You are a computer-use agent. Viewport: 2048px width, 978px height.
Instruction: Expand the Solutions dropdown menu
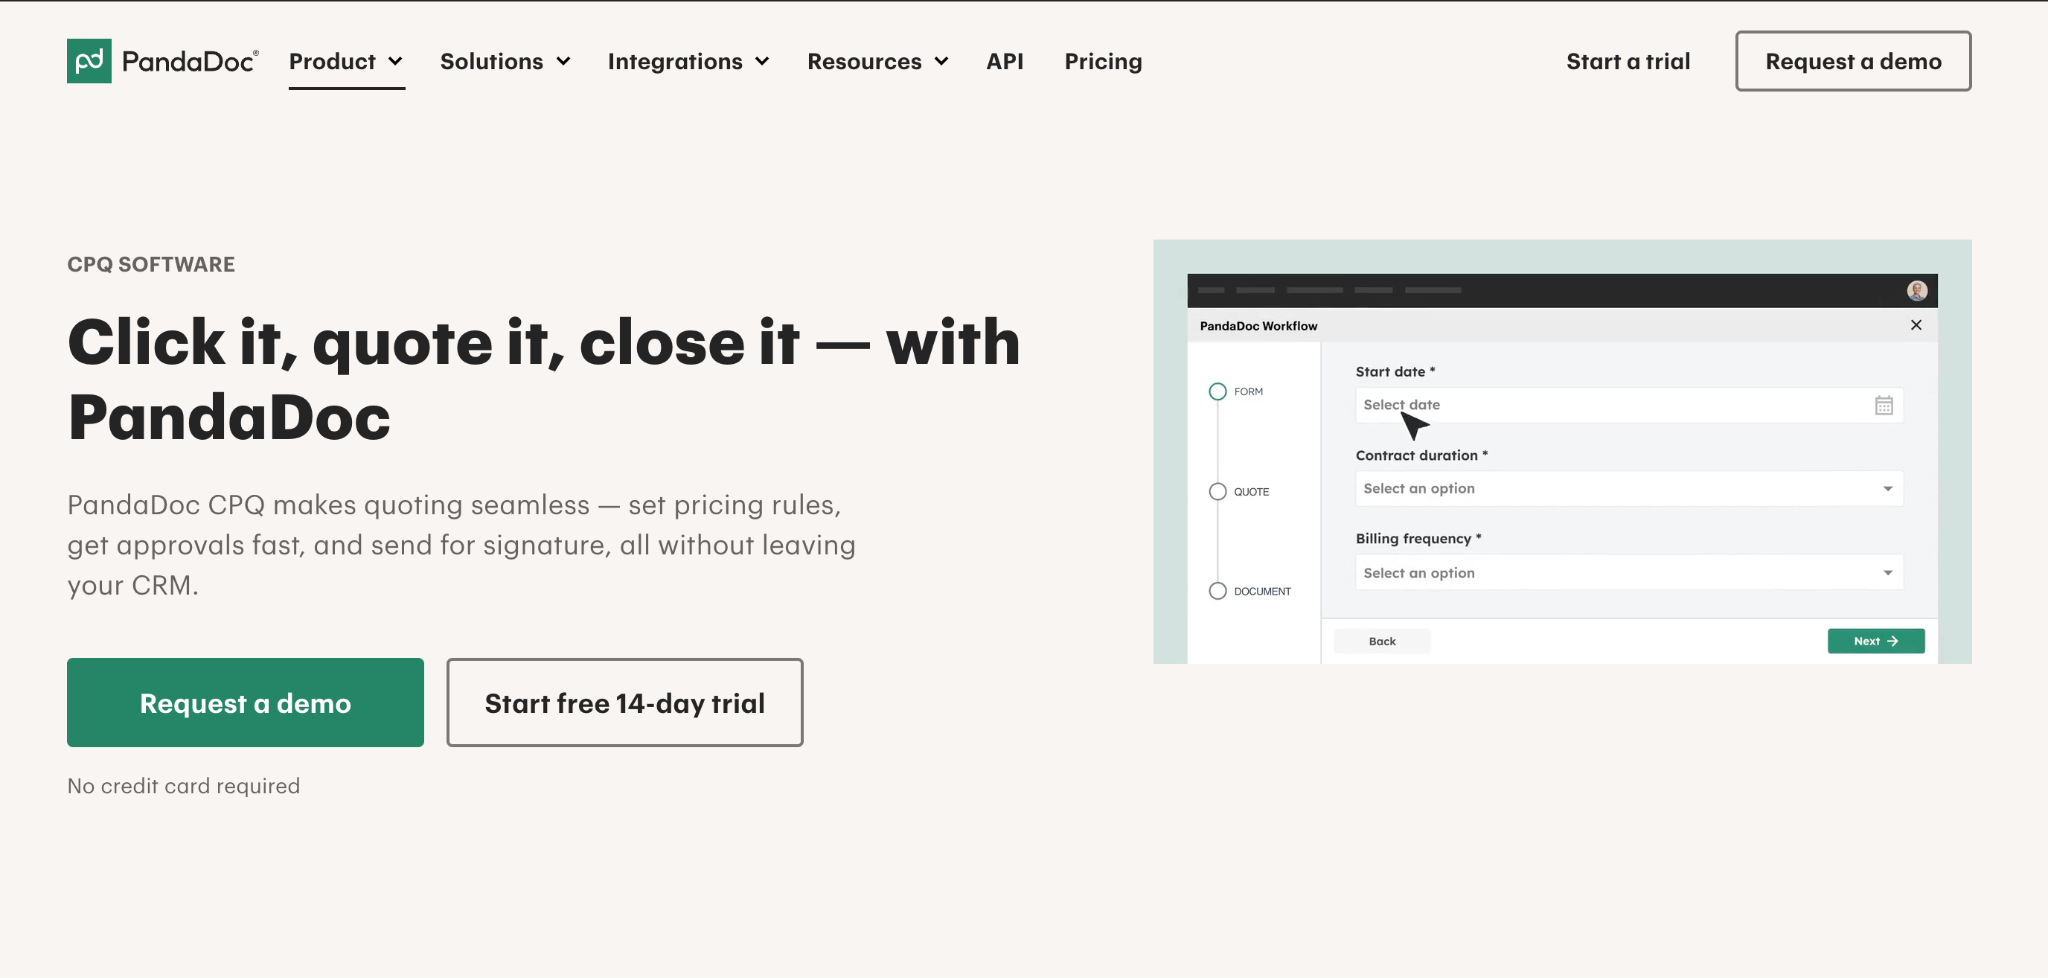click(505, 61)
